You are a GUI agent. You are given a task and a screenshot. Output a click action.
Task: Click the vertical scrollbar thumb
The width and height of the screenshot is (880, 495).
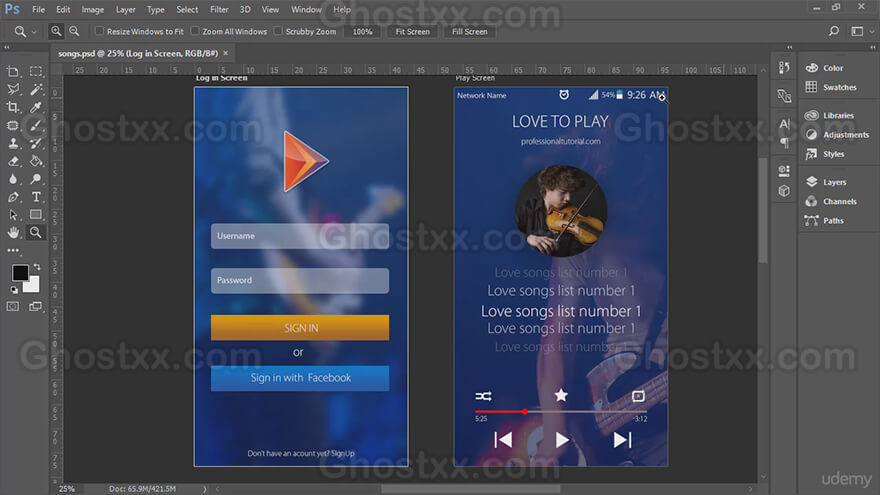[763, 210]
